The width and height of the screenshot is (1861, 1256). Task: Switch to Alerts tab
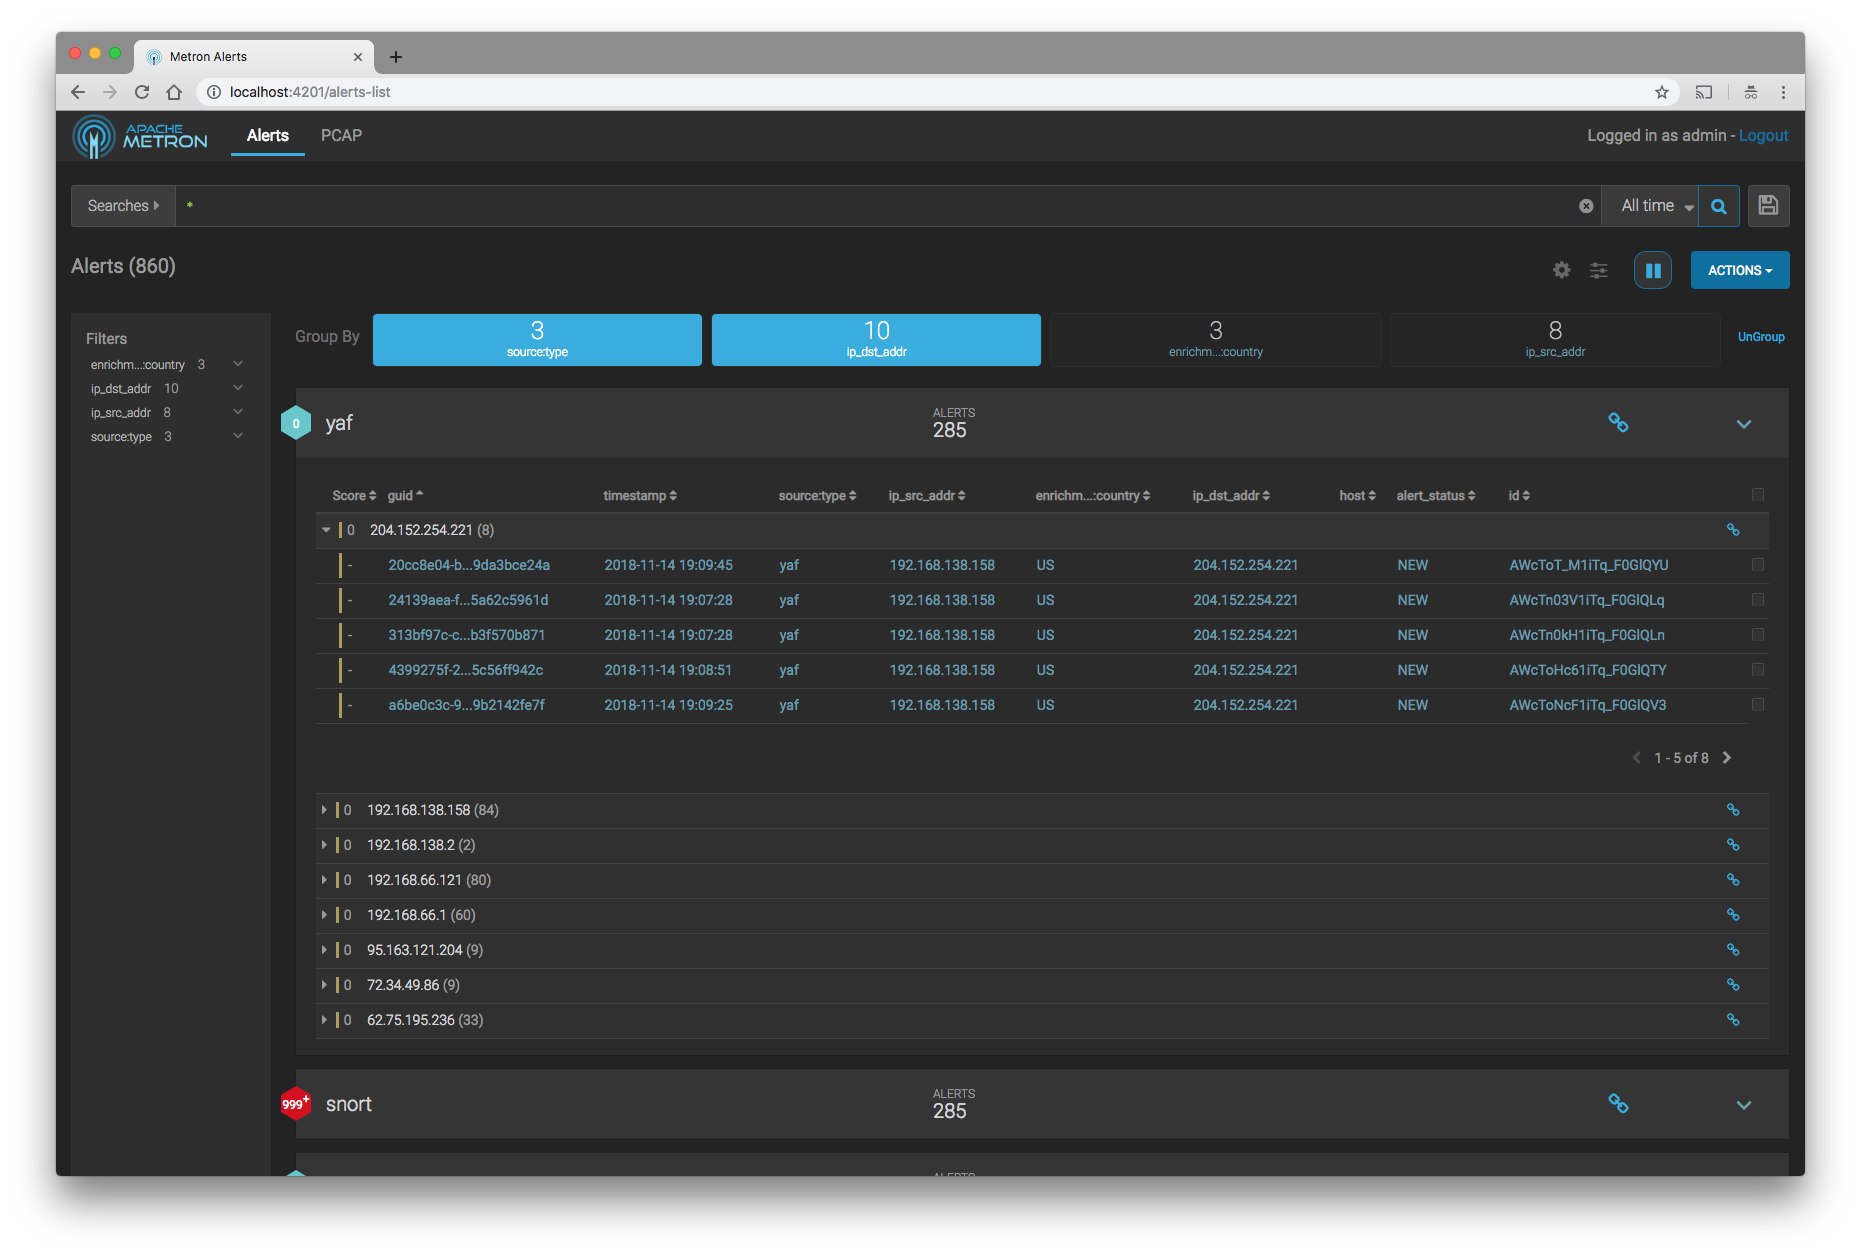(268, 136)
